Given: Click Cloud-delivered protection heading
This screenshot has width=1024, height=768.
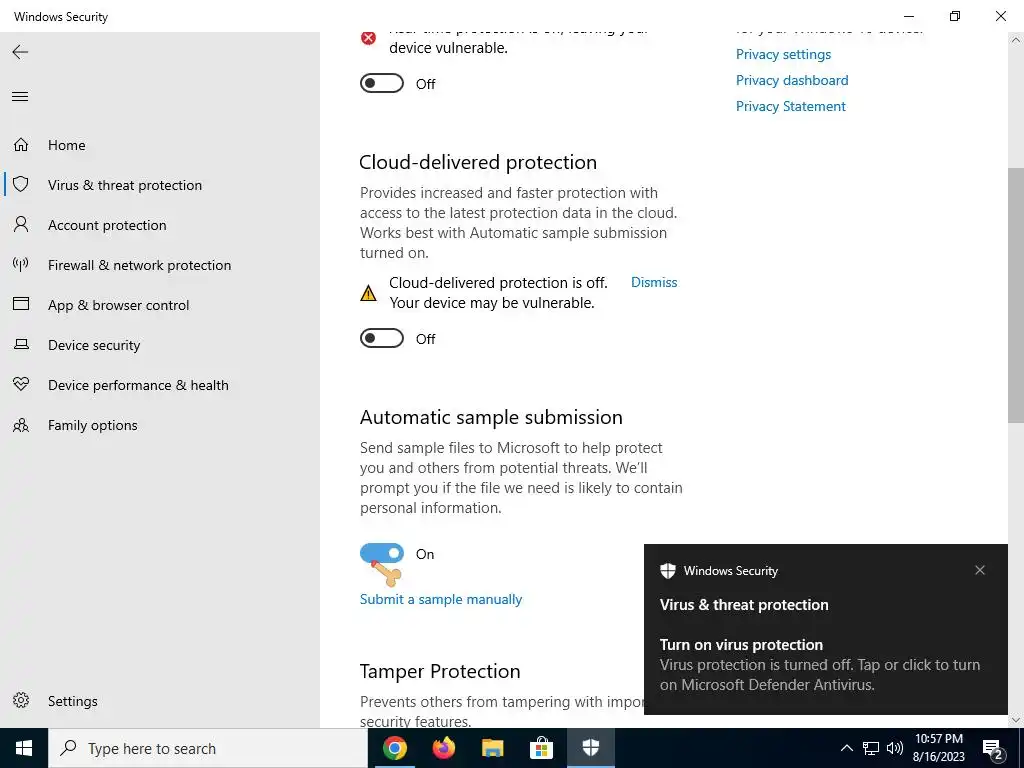Looking at the screenshot, I should point(478,162).
